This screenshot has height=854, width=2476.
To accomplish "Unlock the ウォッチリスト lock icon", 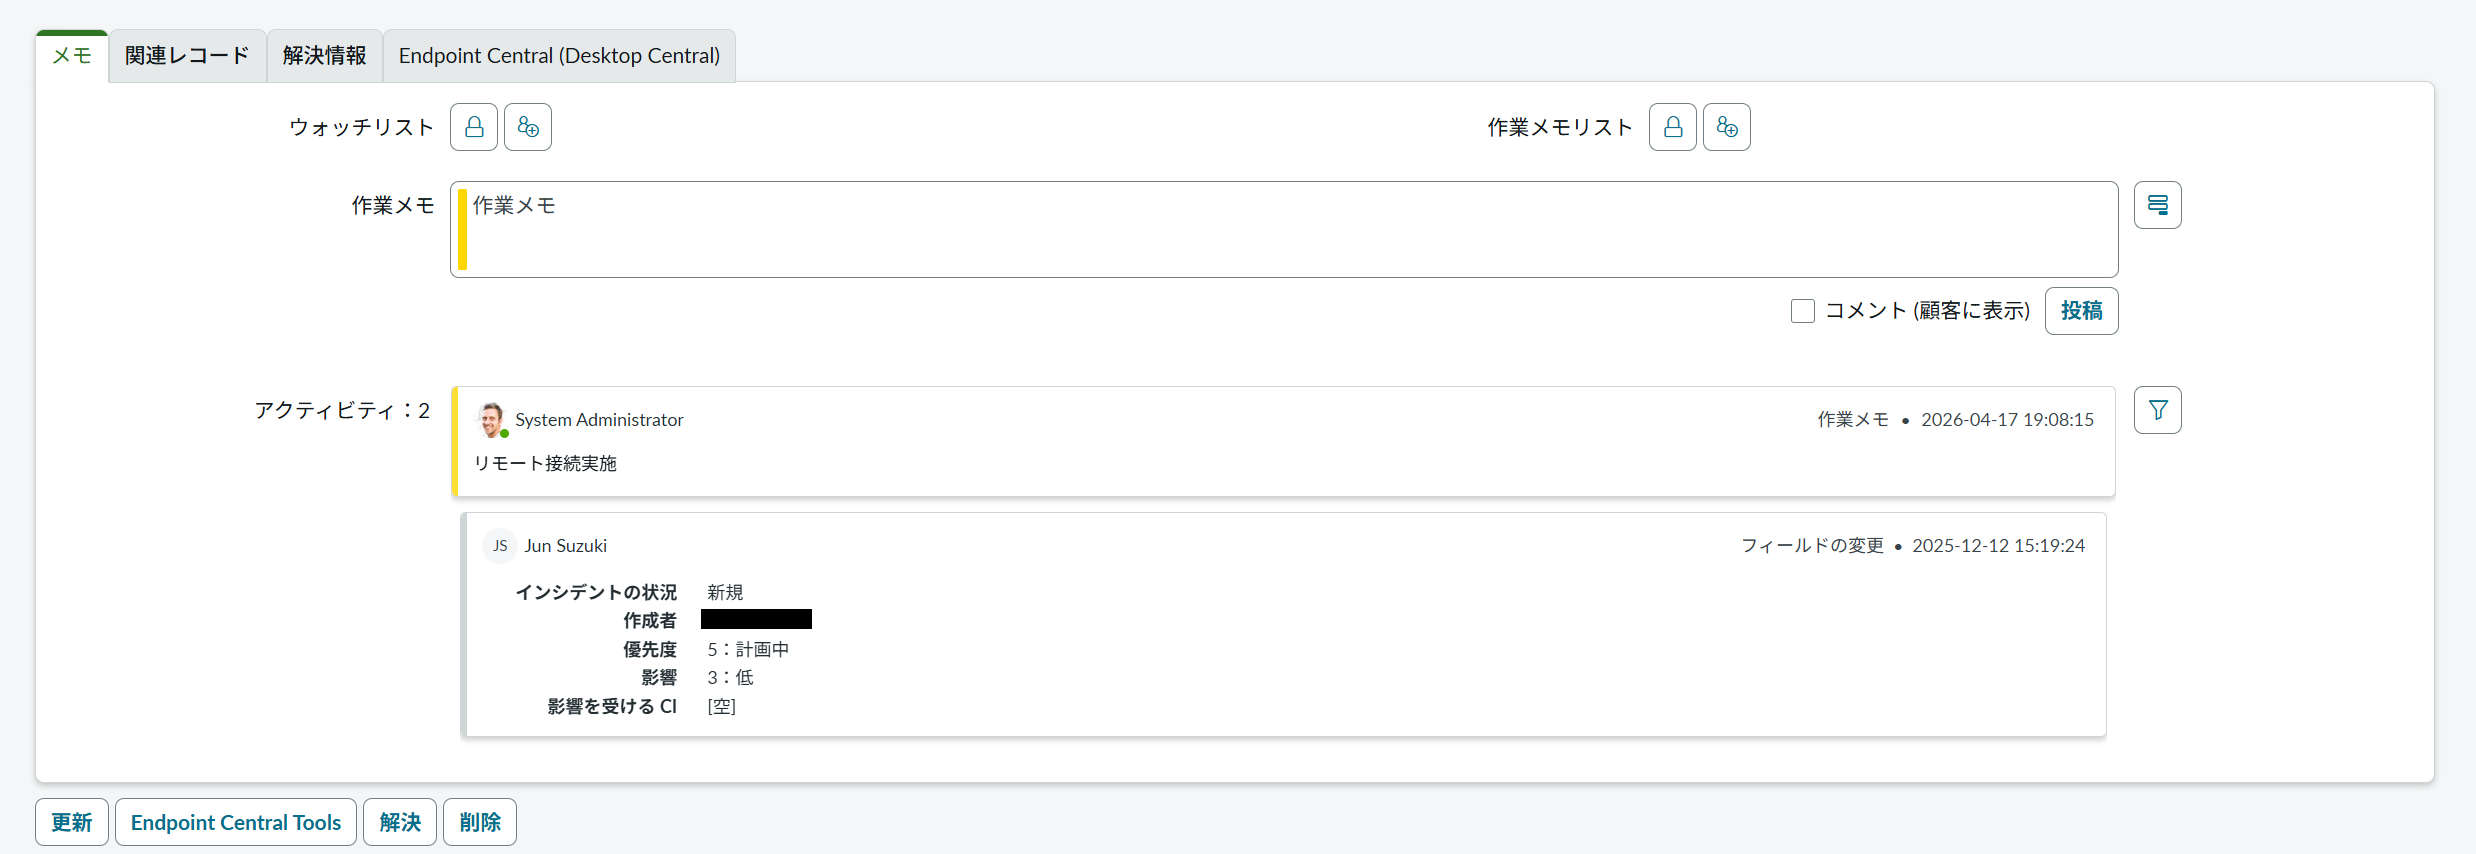I will tap(474, 127).
